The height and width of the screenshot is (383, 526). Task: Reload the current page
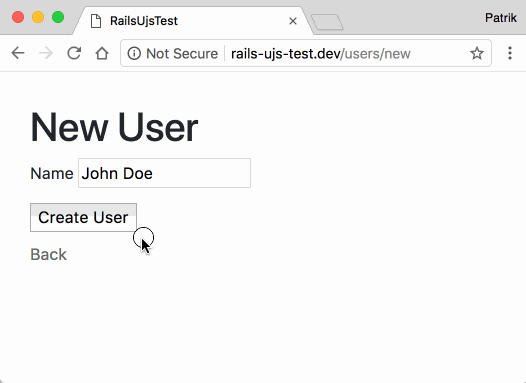tap(74, 53)
